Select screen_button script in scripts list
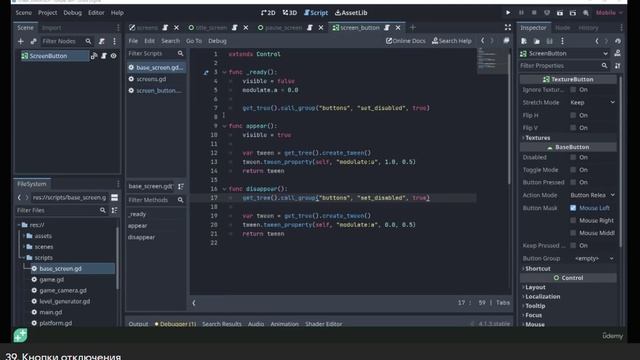The height and width of the screenshot is (360, 640). [156, 91]
